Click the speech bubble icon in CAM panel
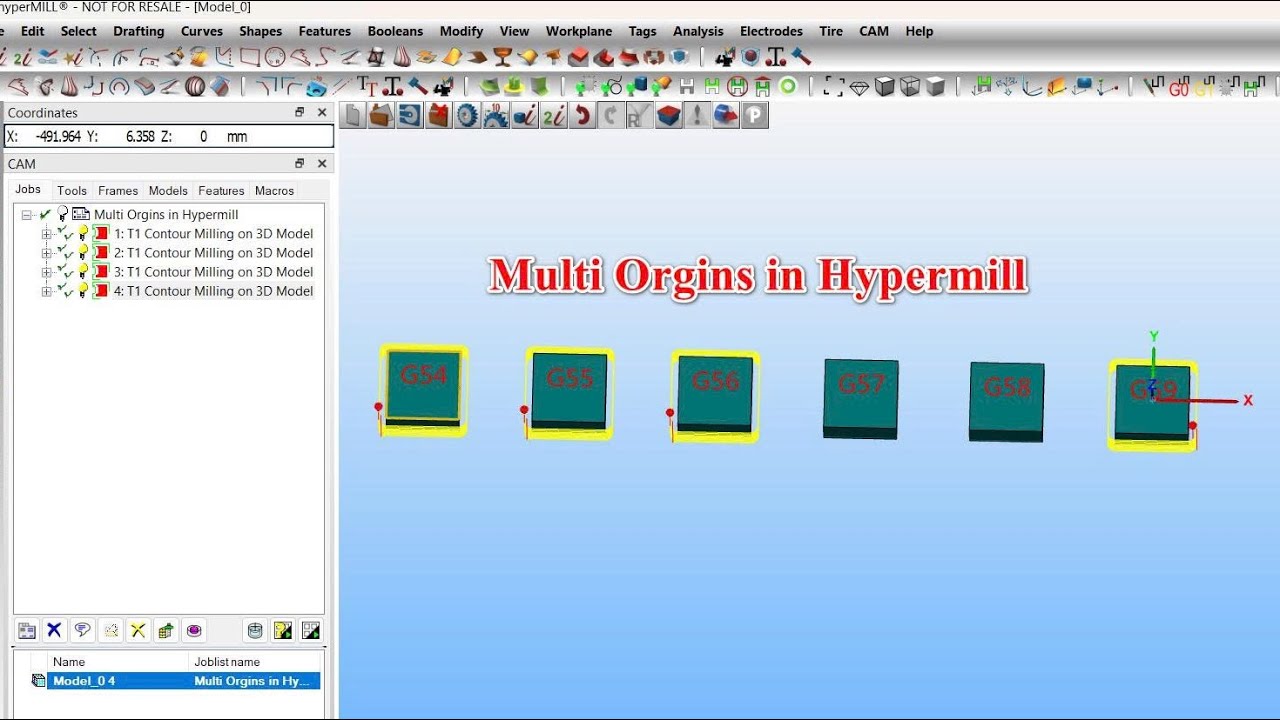Screen dimensions: 1280x720 tap(82, 630)
